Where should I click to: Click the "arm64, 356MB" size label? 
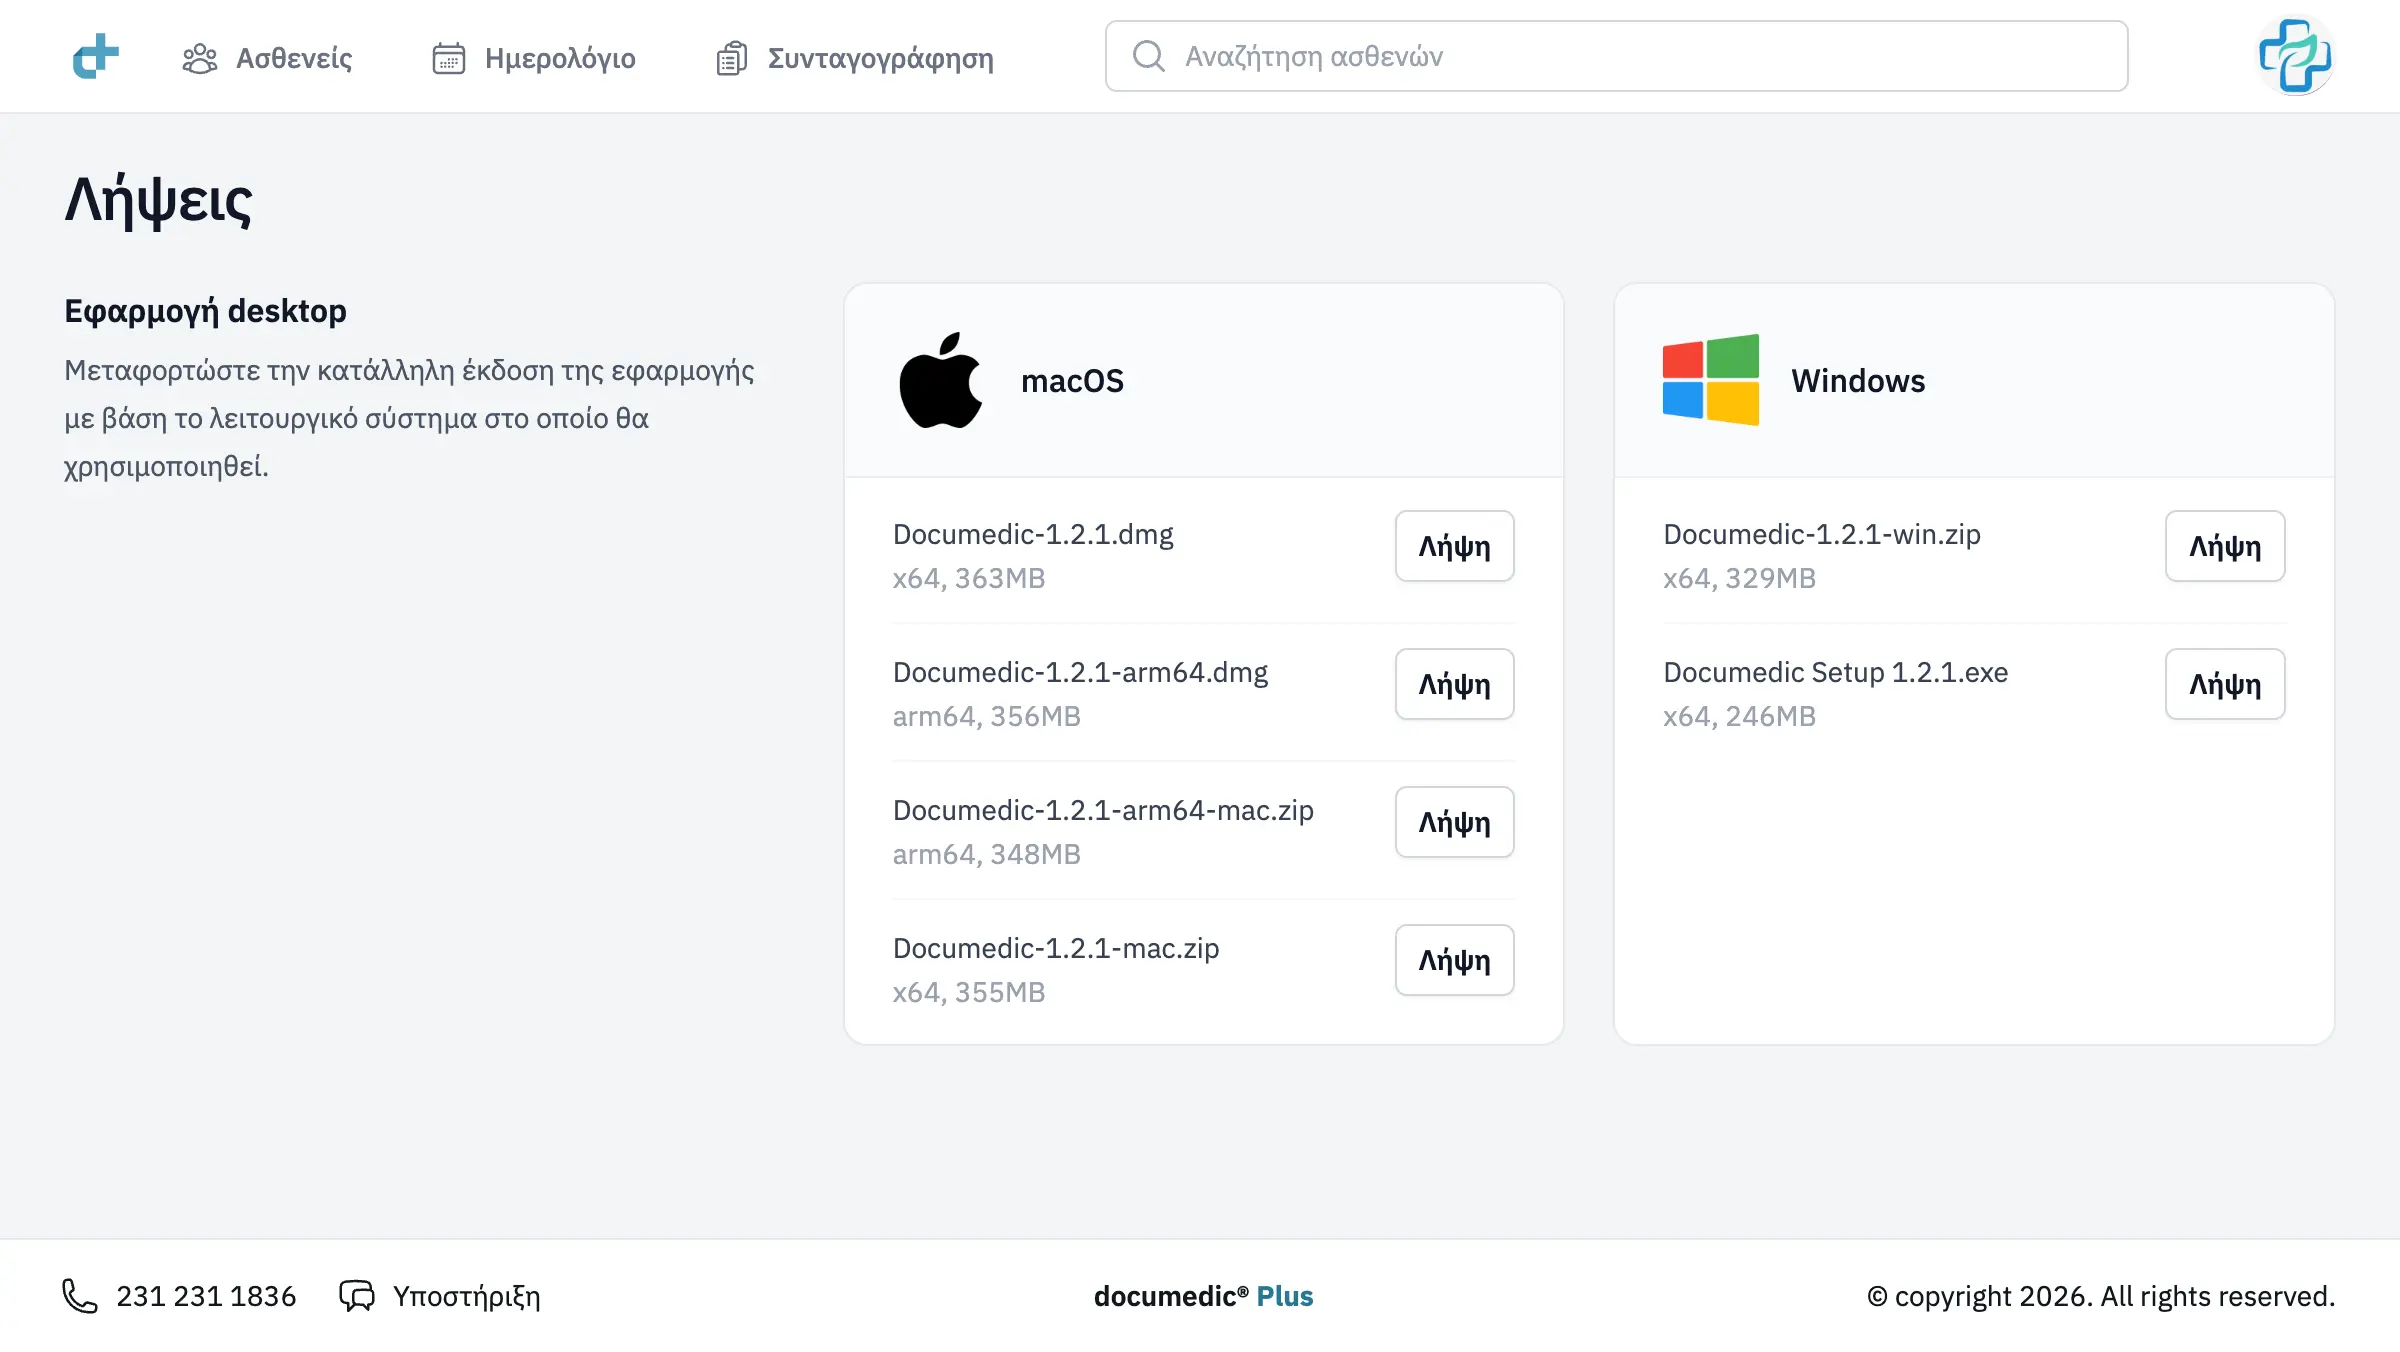(987, 716)
